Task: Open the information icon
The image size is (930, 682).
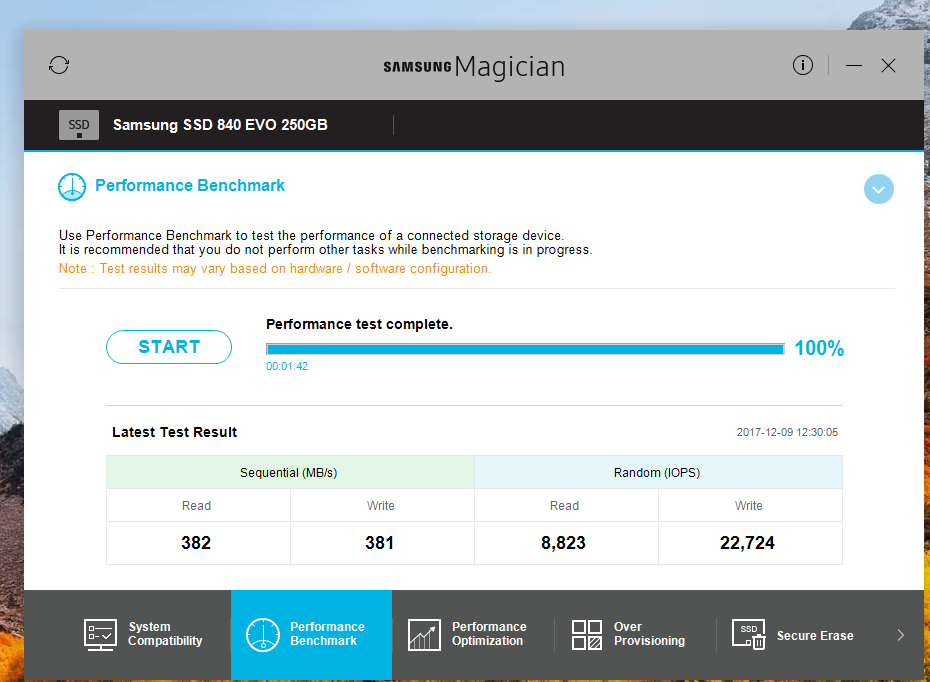Action: pos(803,65)
